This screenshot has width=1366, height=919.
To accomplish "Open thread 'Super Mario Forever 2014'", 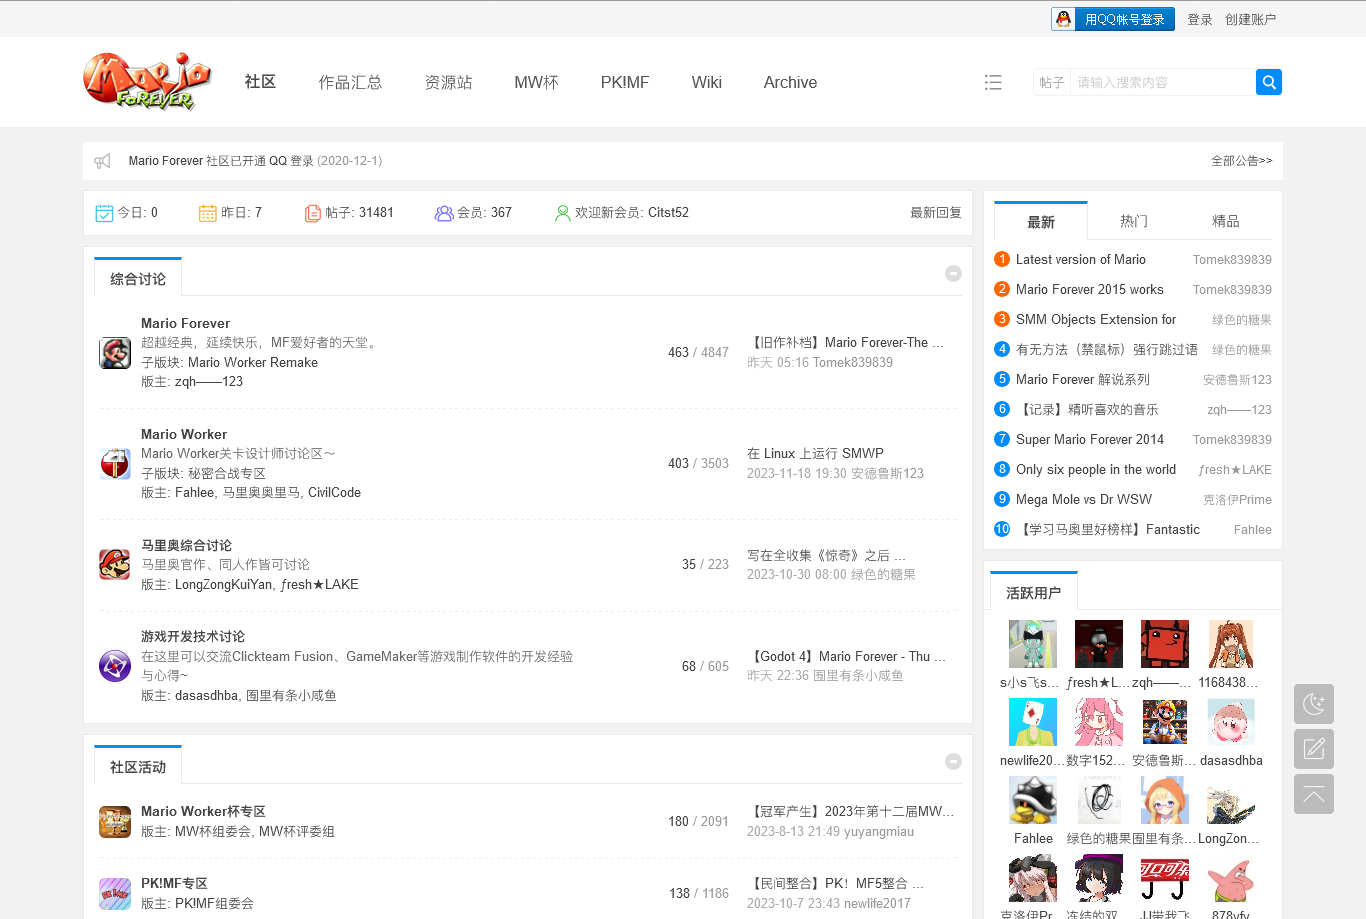I will pyautogui.click(x=1090, y=439).
